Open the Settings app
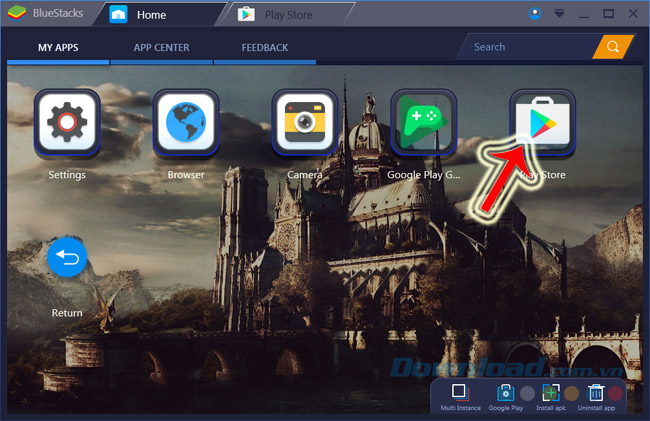Image resolution: width=650 pixels, height=421 pixels. pyautogui.click(x=67, y=122)
